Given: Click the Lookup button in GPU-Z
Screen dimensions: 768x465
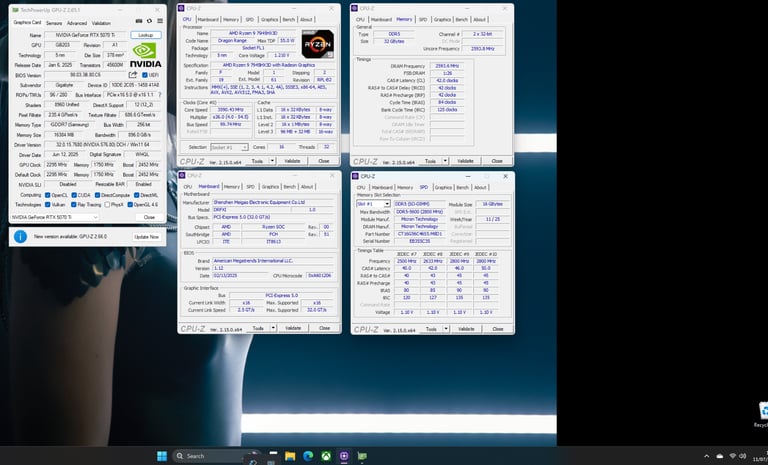Looking at the screenshot, I should click(x=146, y=35).
